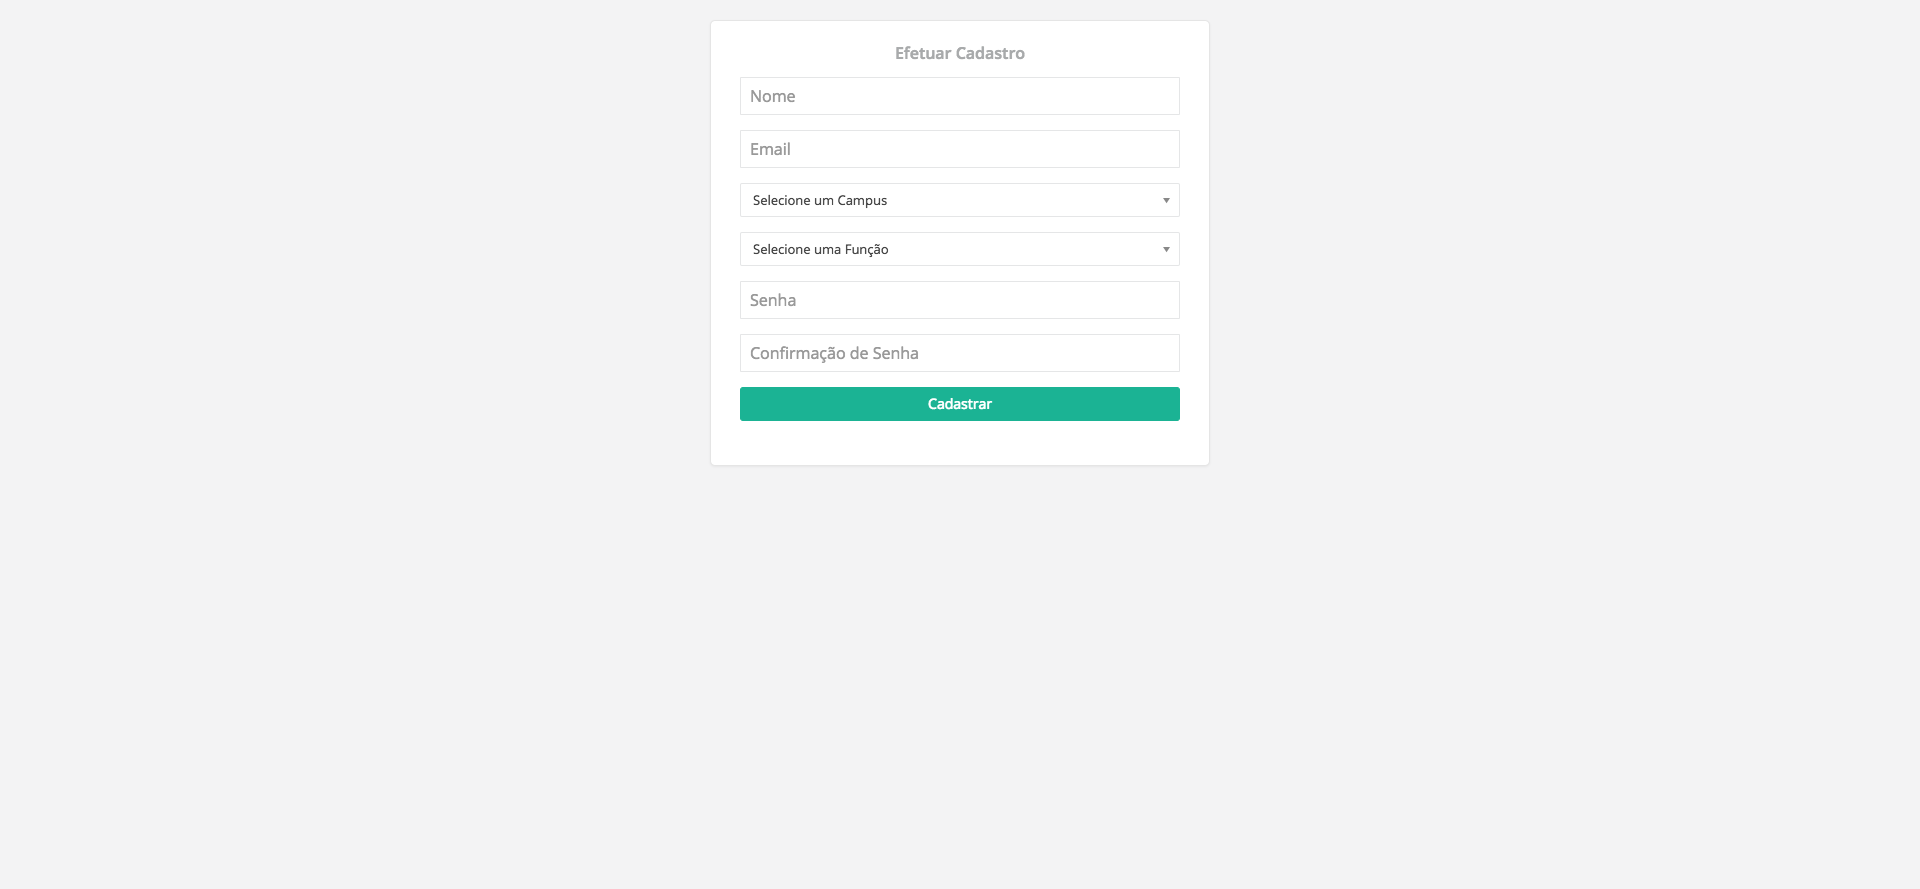Screen dimensions: 1920x889
Task: Click the "Selecione uma Função" placeholder text
Action: click(820, 249)
